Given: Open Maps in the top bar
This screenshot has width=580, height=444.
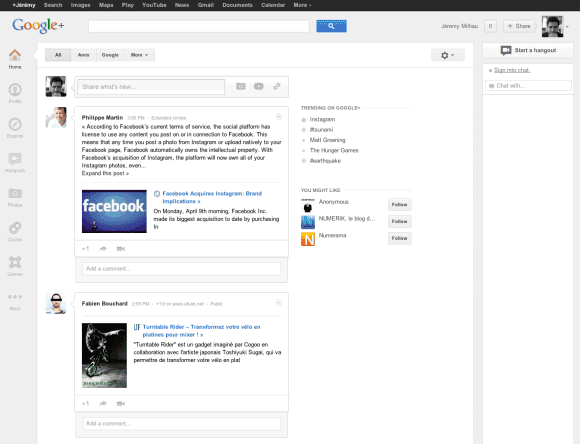Looking at the screenshot, I should 106,5.
